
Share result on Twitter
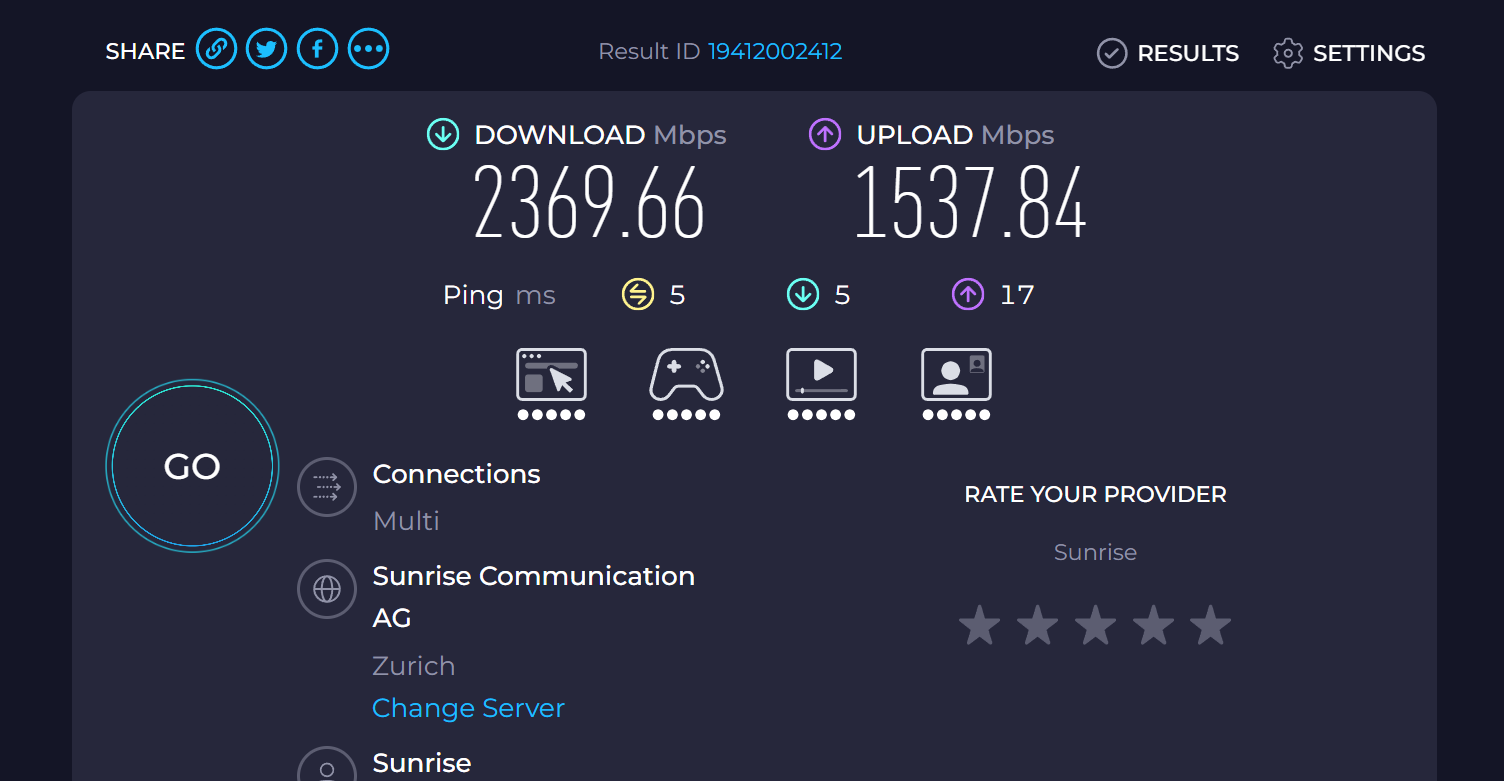tap(267, 49)
